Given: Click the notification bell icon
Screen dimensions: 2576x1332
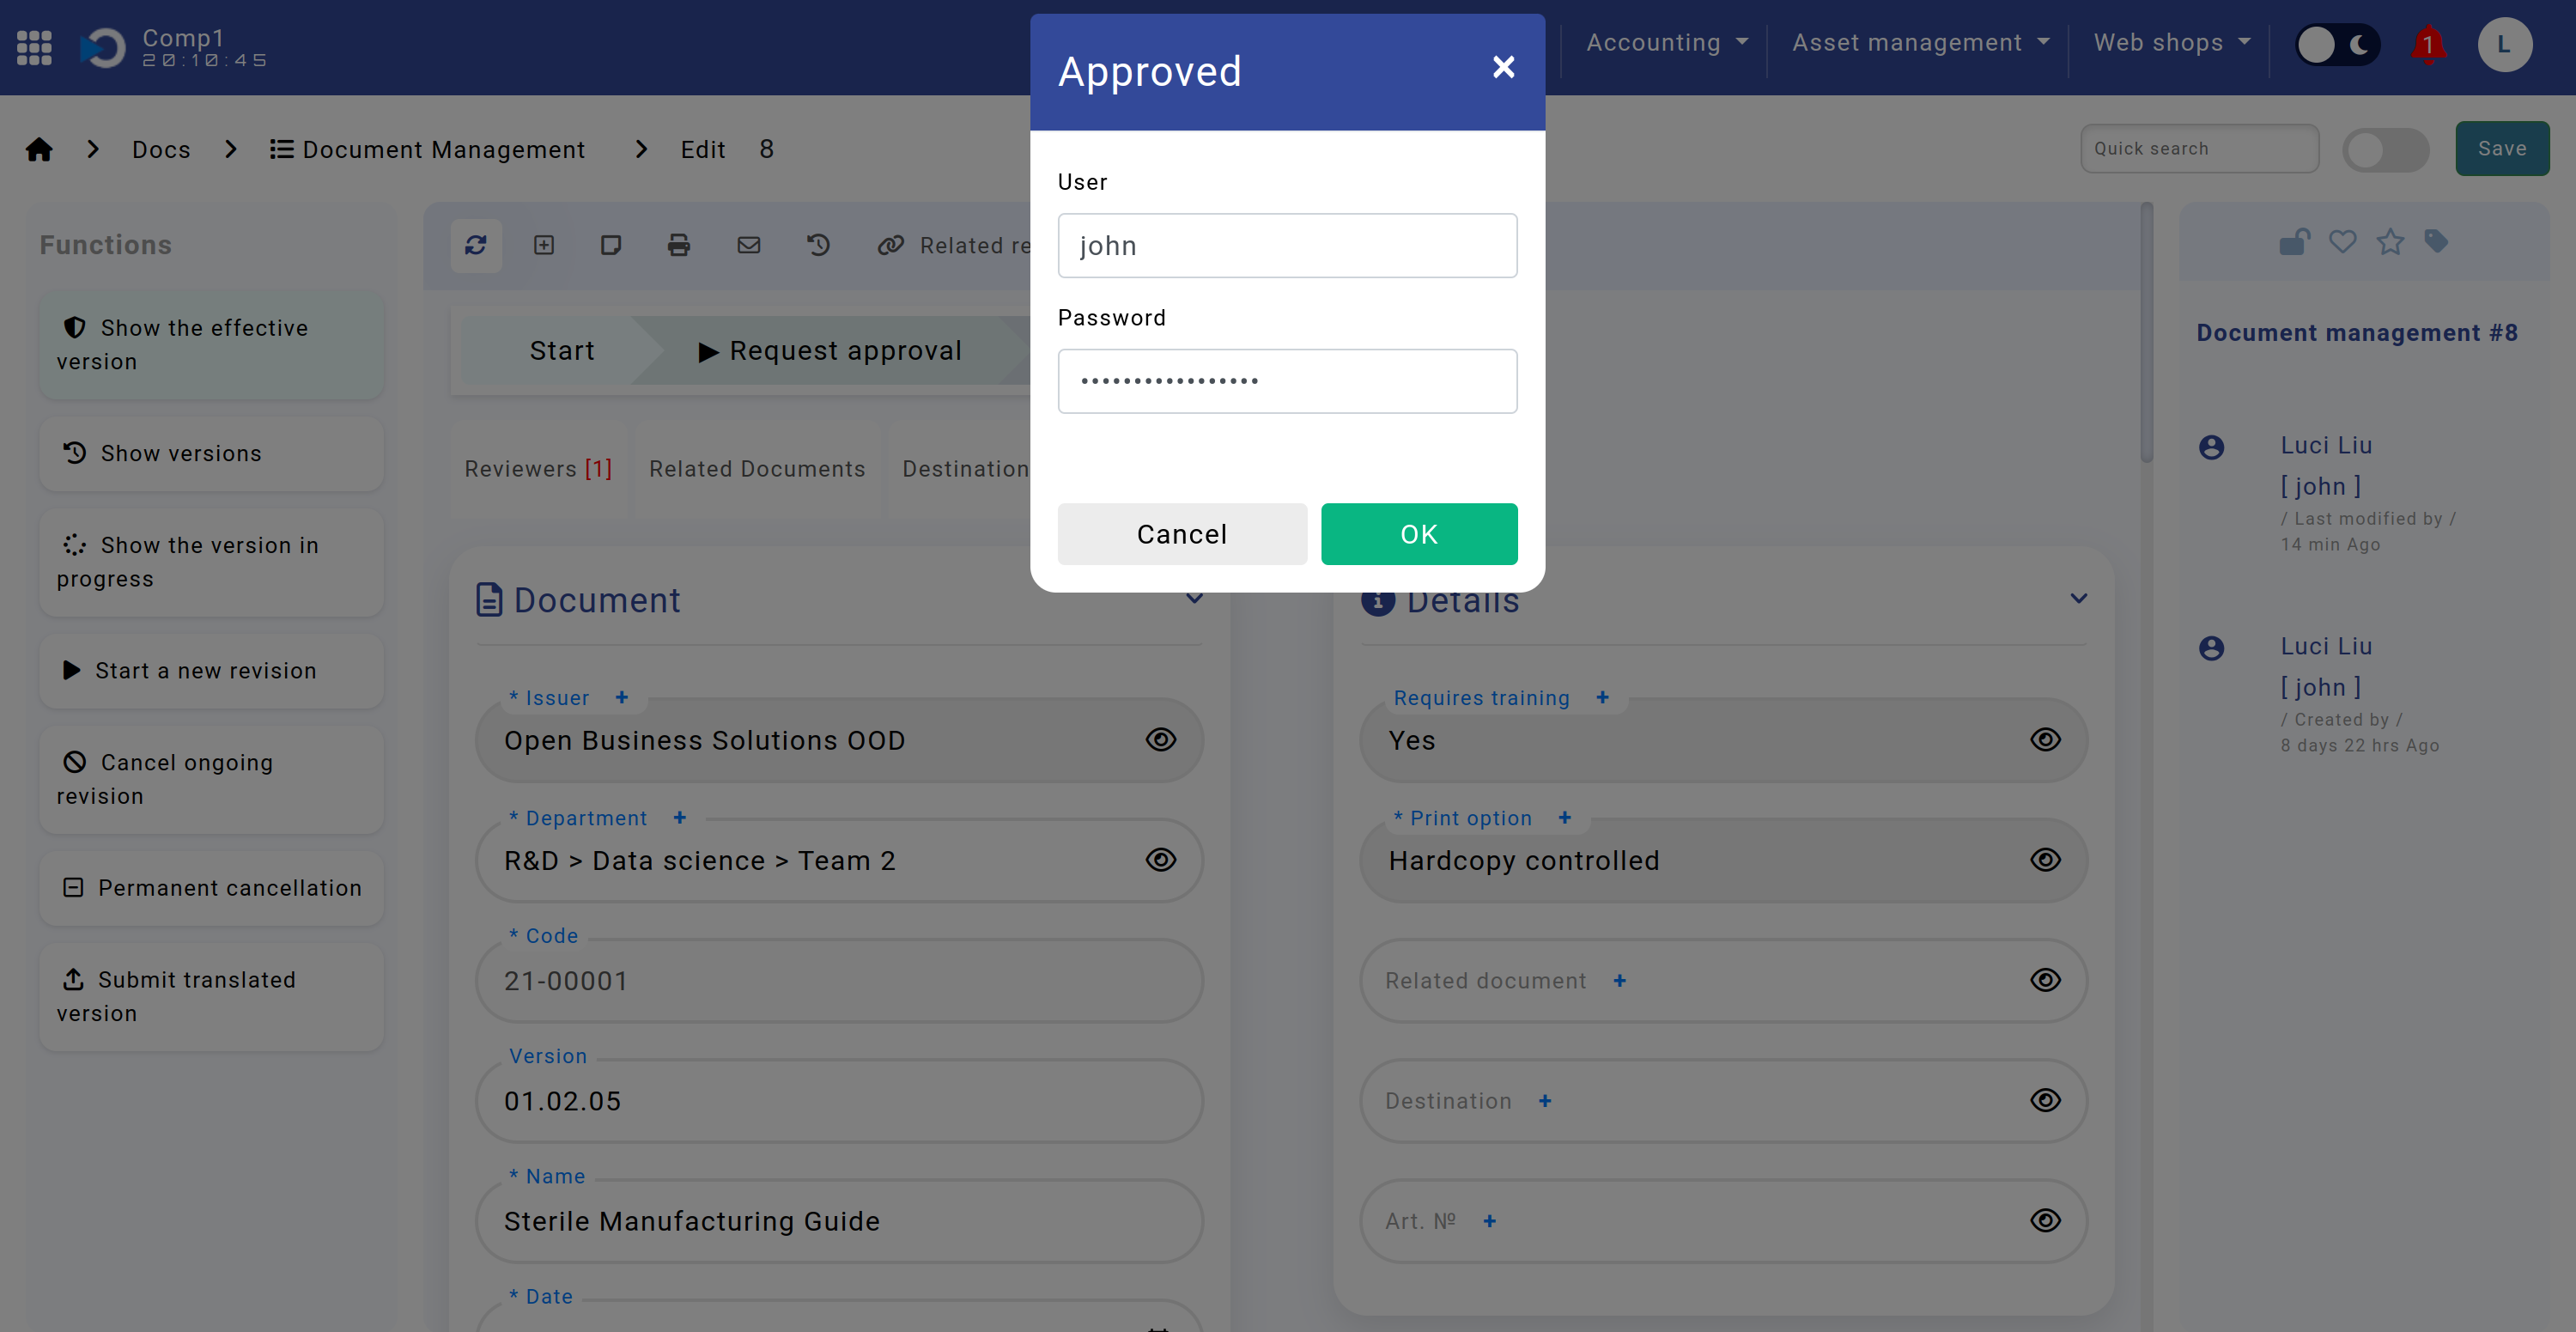Looking at the screenshot, I should [x=2428, y=45].
